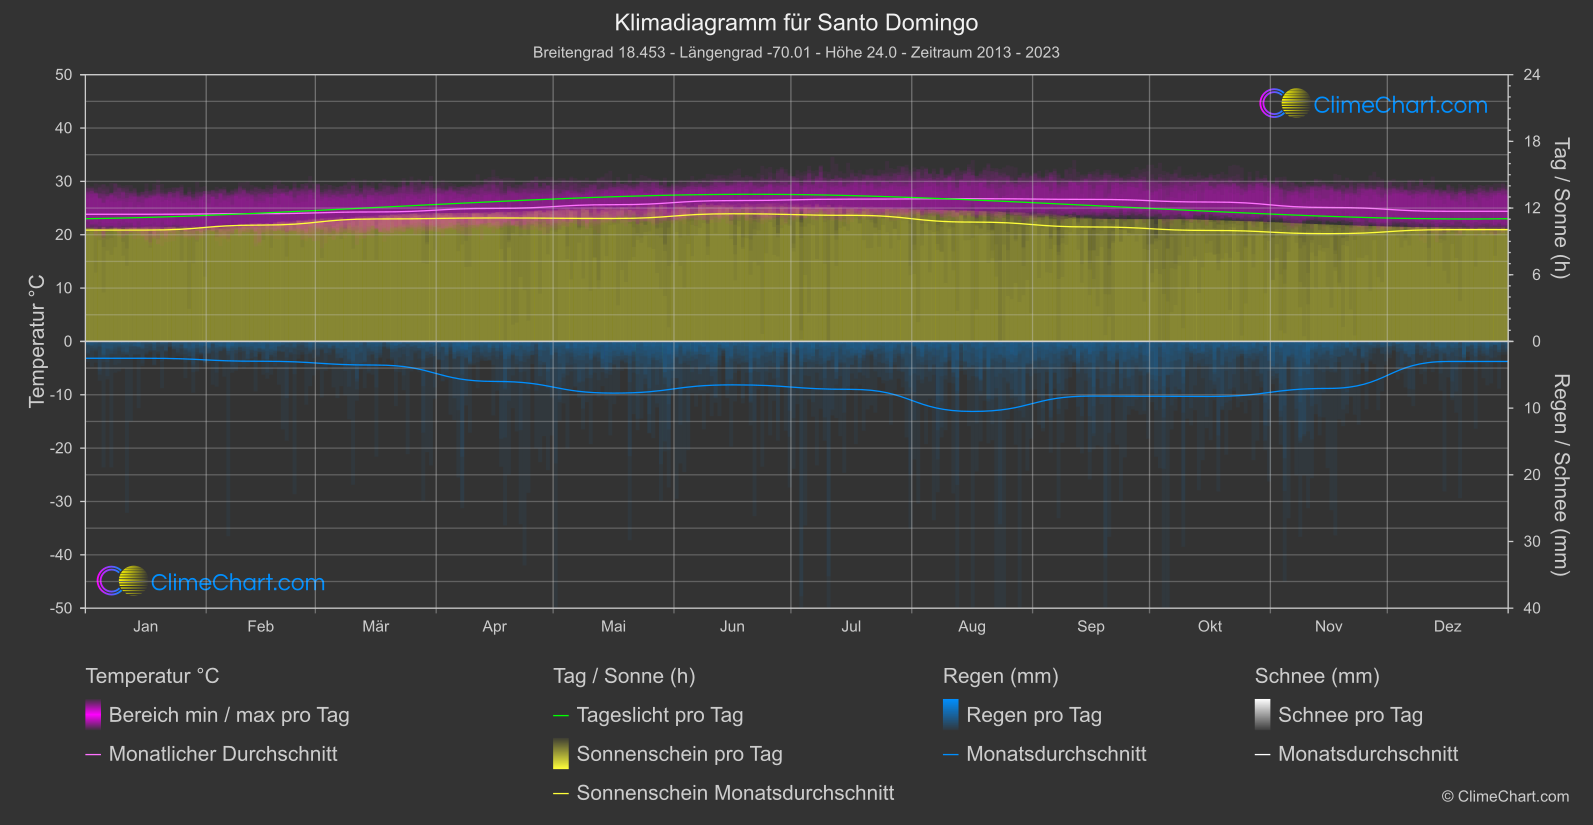The image size is (1593, 825).
Task: Click the 'Dez' month label on the axis
Action: click(x=1448, y=626)
